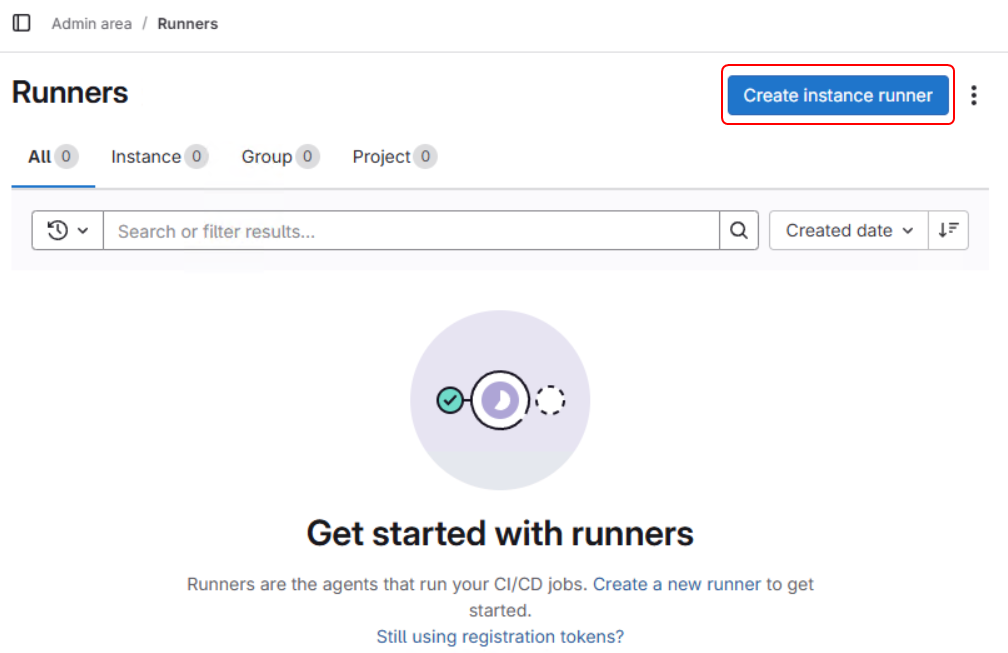The image size is (1008, 653).
Task: Open the recent searches history dropdown
Action: [68, 231]
